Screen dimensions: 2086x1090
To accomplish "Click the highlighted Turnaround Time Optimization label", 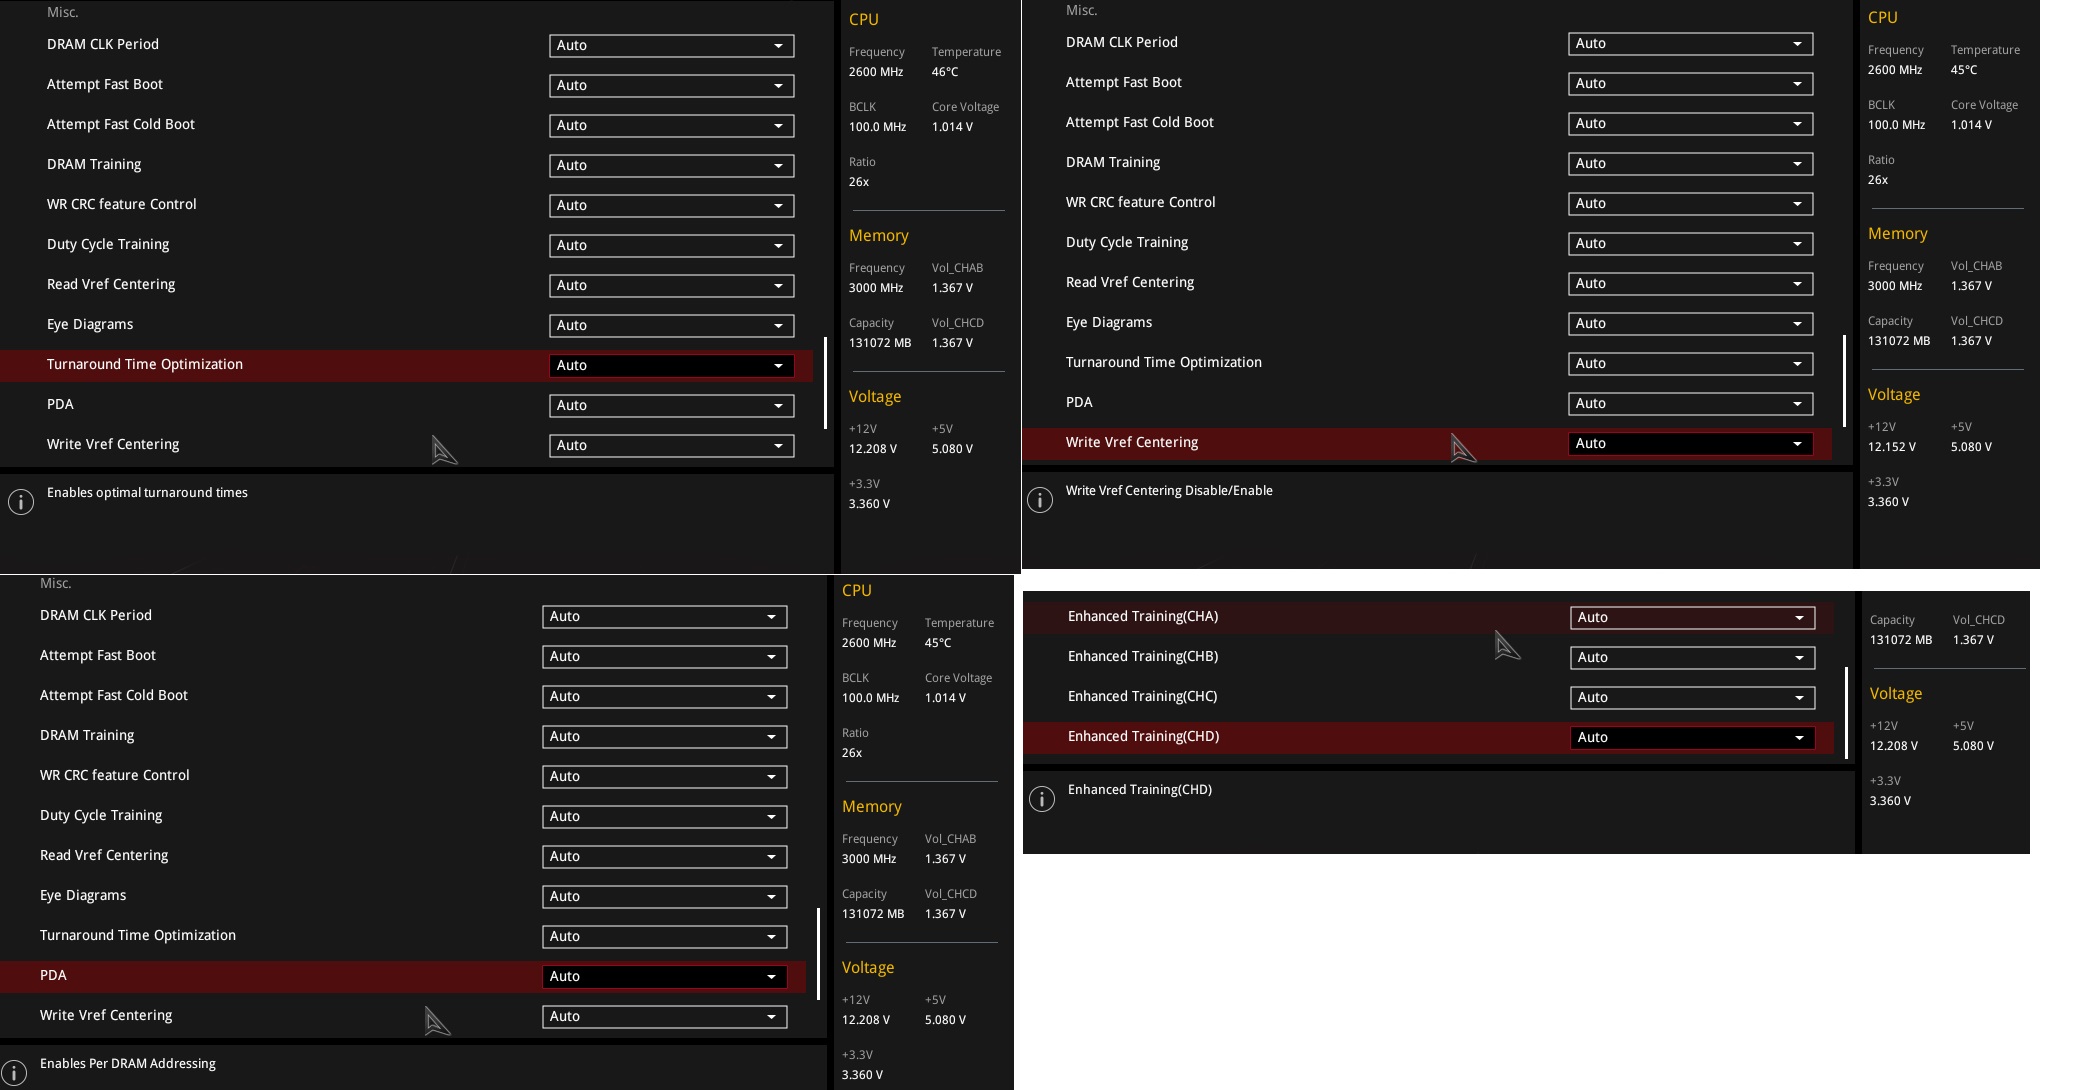I will (x=144, y=365).
